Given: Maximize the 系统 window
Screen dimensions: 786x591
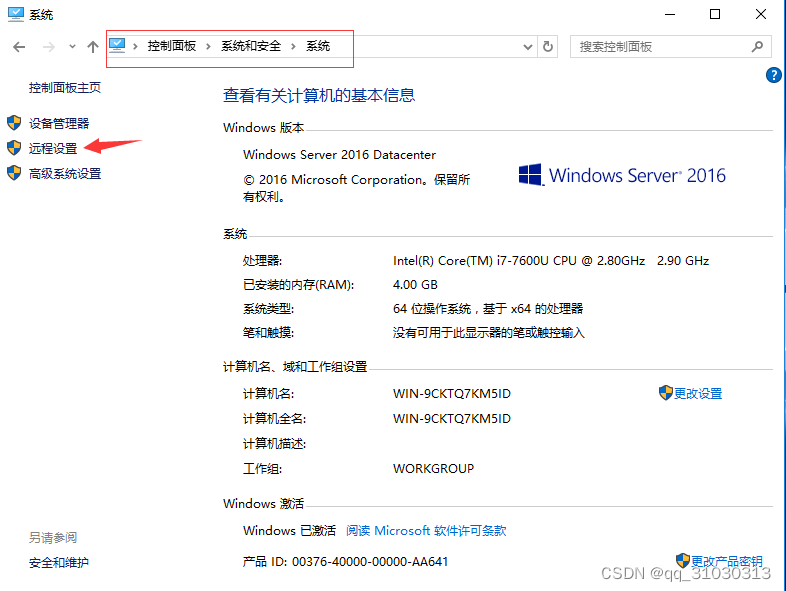Looking at the screenshot, I should point(715,15).
